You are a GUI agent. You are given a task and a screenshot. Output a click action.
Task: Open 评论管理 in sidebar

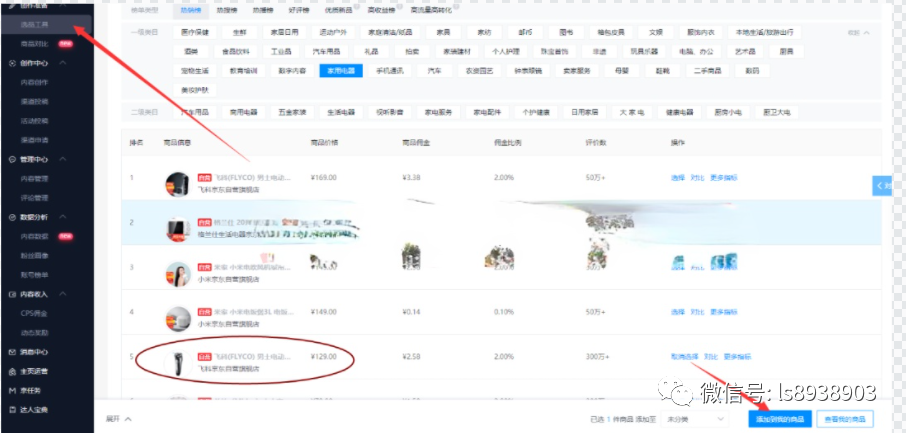point(35,198)
